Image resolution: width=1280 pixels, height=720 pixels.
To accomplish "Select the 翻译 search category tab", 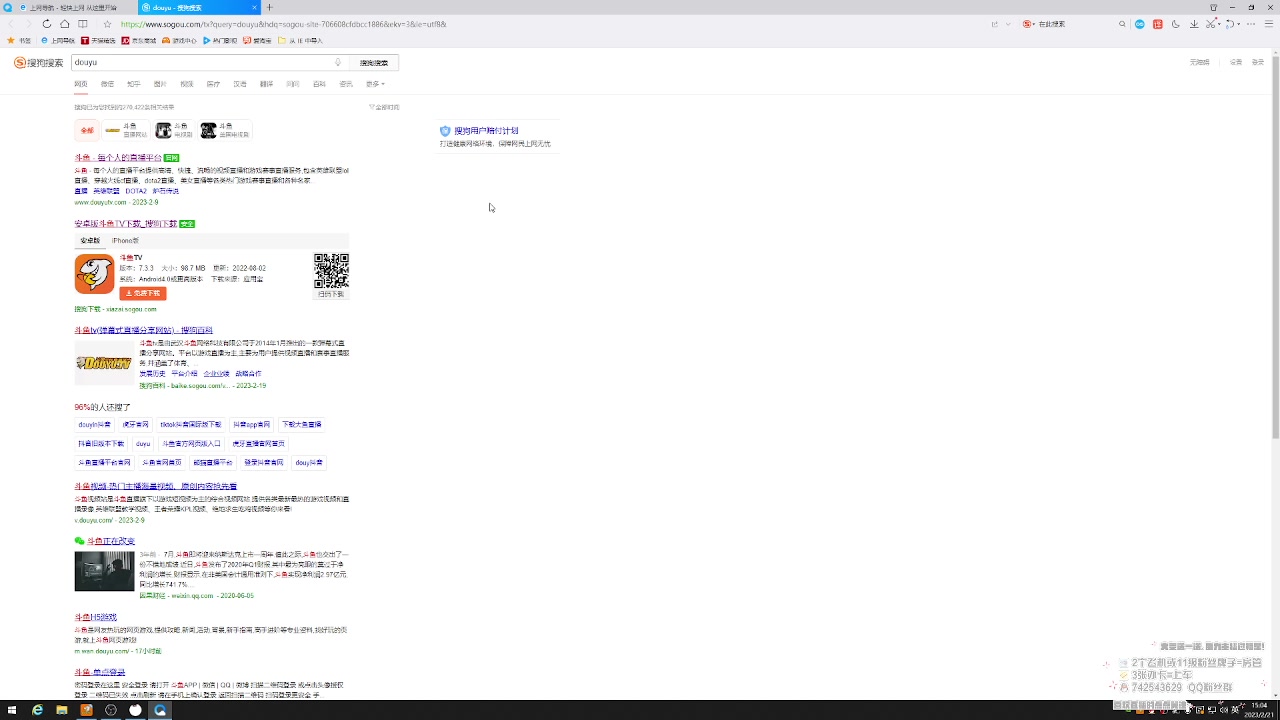I will tap(267, 84).
